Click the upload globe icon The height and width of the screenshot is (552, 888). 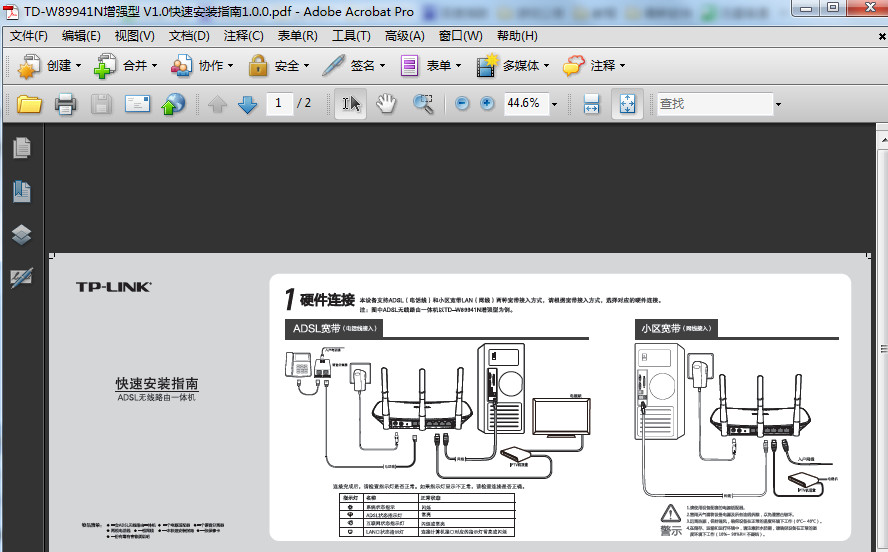point(173,104)
